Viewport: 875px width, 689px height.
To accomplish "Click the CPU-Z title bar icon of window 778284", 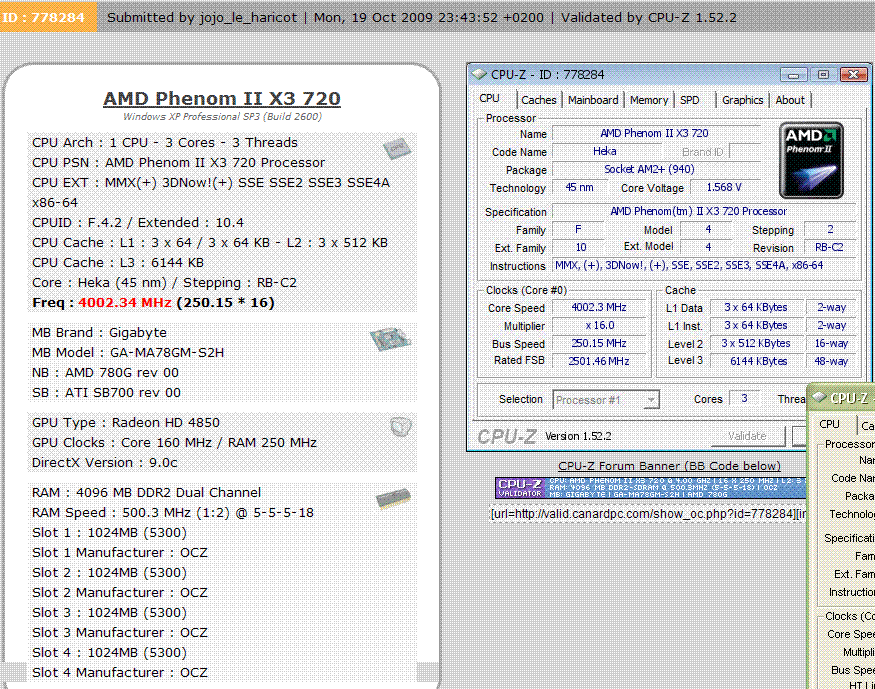I will (x=479, y=74).
